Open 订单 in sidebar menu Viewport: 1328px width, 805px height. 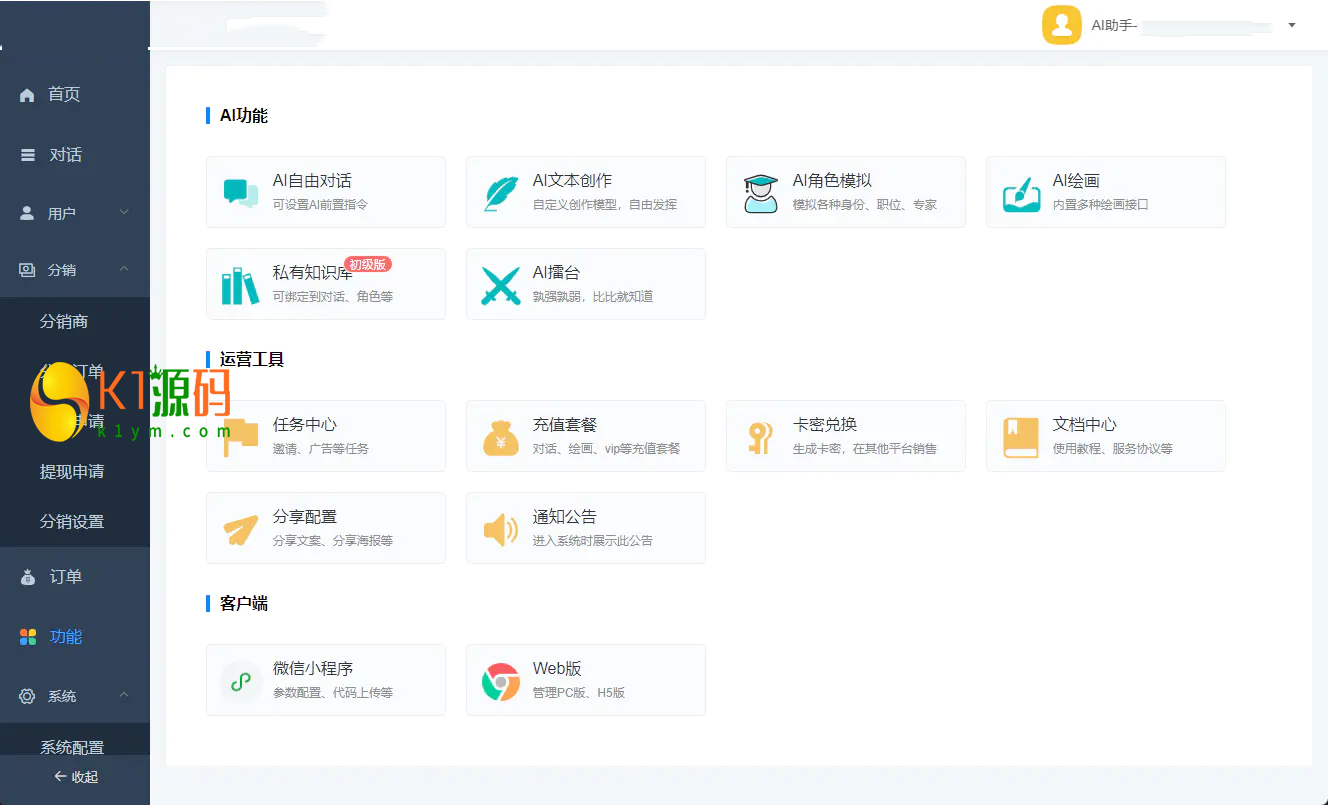[x=65, y=577]
